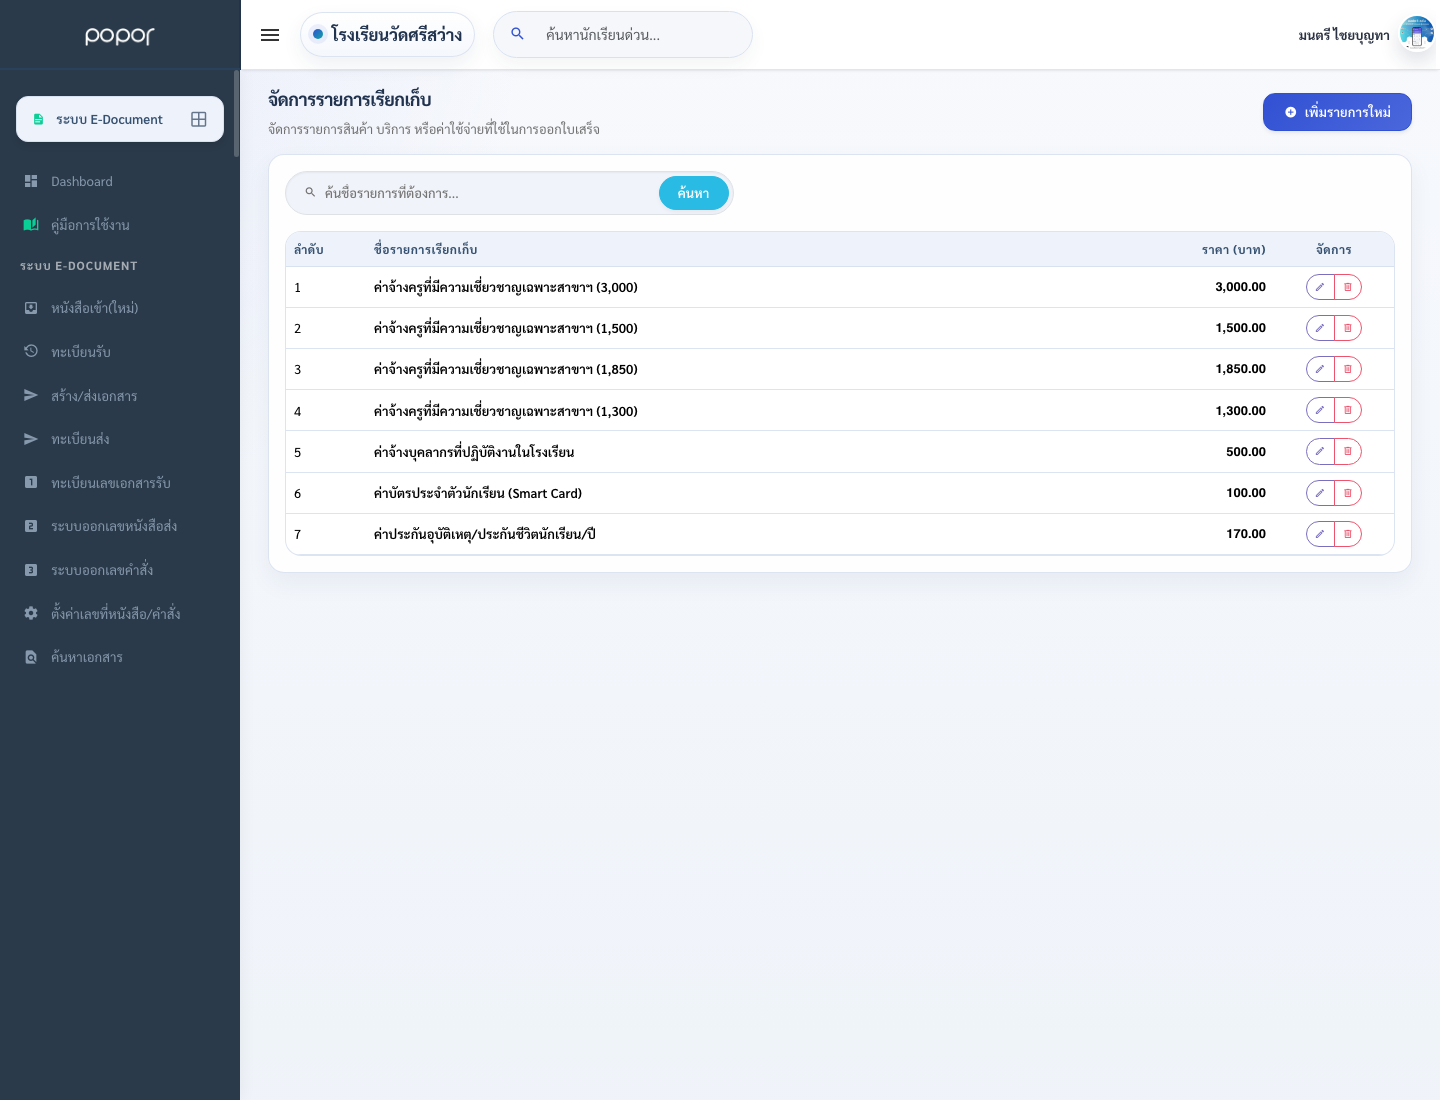Click the magnifier icon in top search
This screenshot has width=1440, height=1100.
517,34
